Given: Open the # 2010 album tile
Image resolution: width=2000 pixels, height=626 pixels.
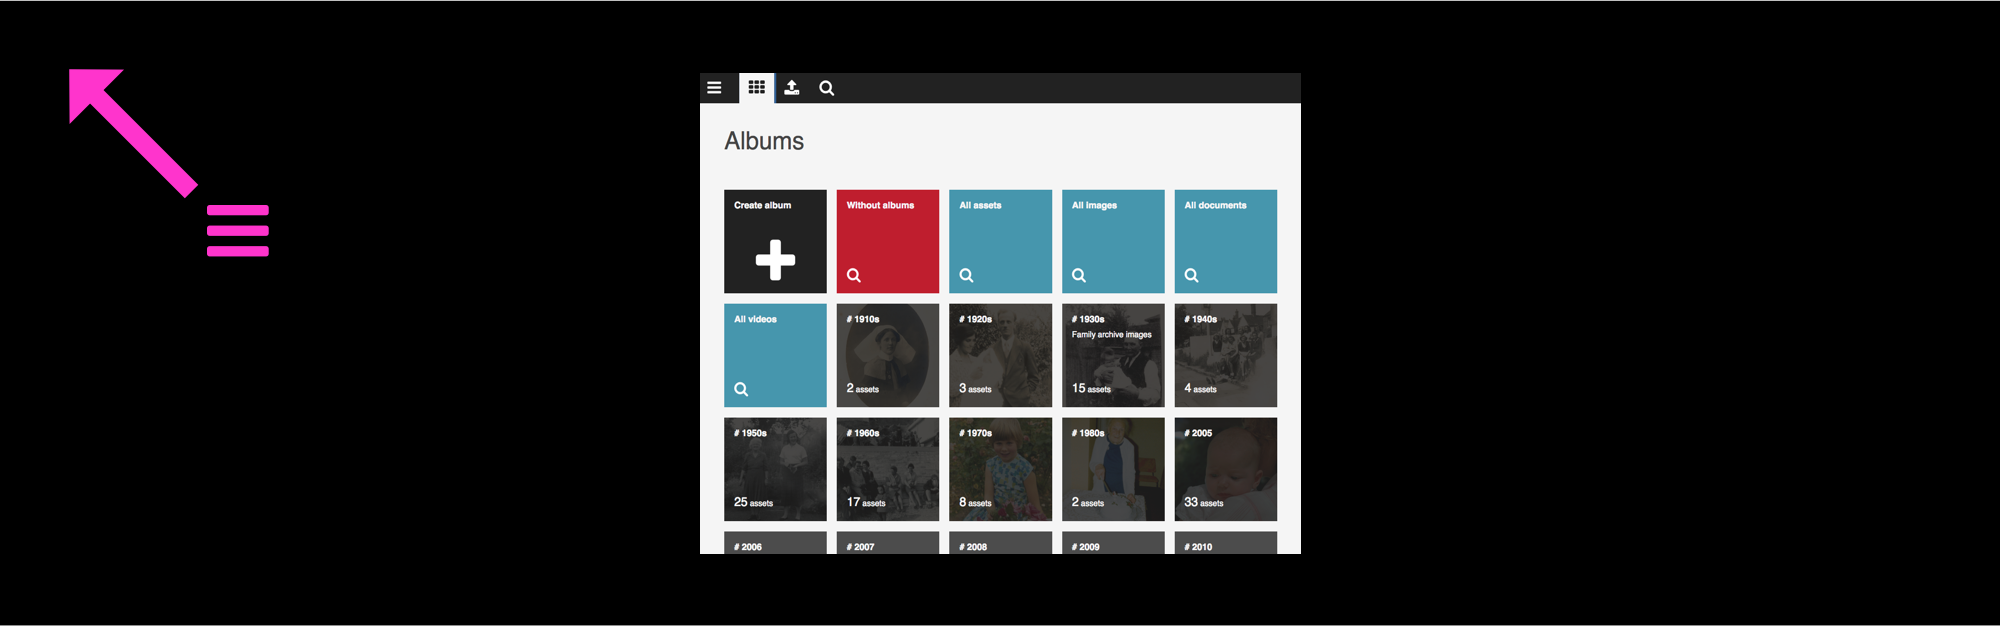Looking at the screenshot, I should (1226, 543).
